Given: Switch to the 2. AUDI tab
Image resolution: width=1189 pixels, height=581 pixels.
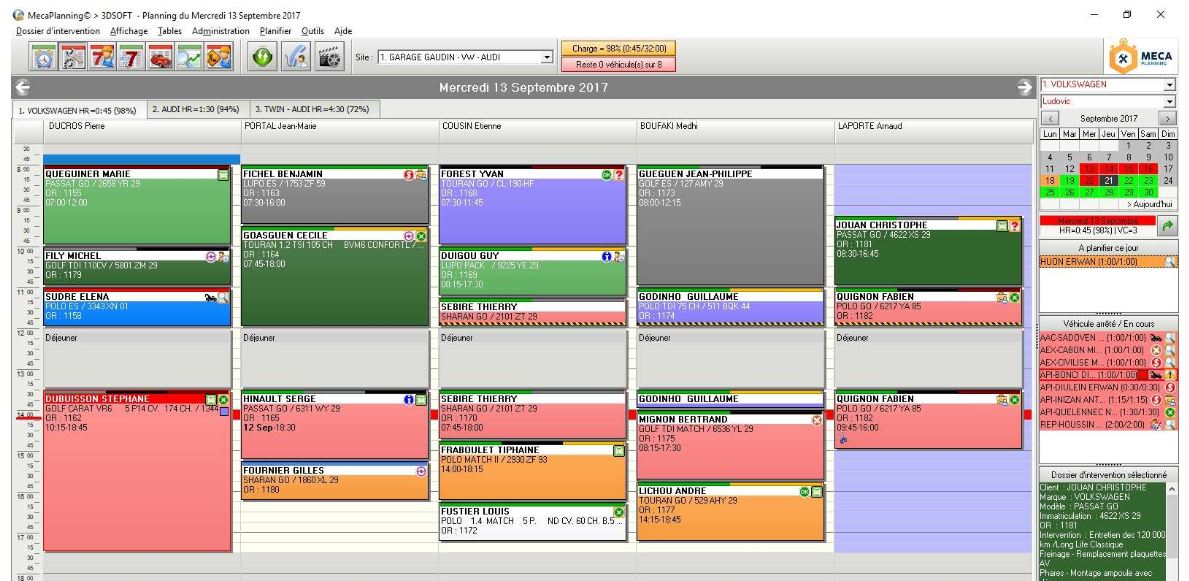Looking at the screenshot, I should [x=194, y=108].
